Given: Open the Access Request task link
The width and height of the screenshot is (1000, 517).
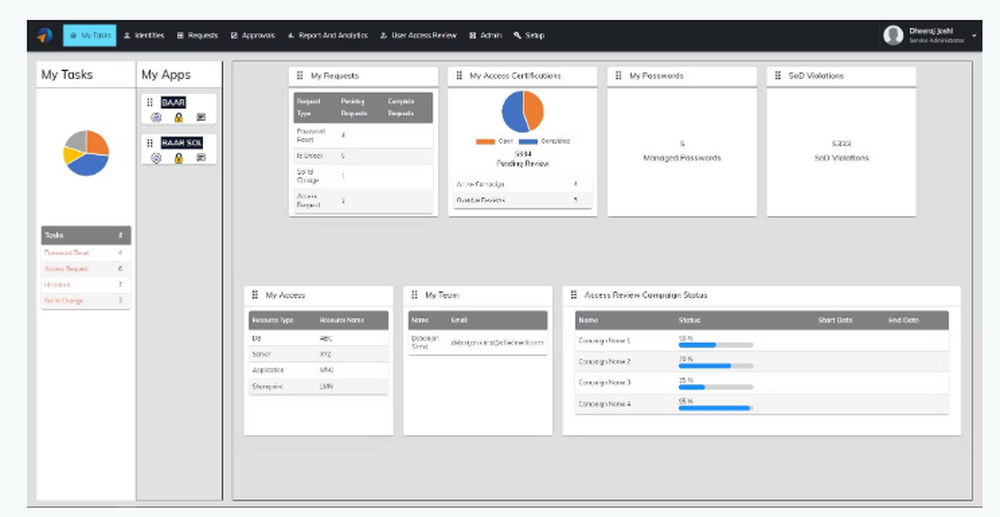Looking at the screenshot, I should 66,269.
